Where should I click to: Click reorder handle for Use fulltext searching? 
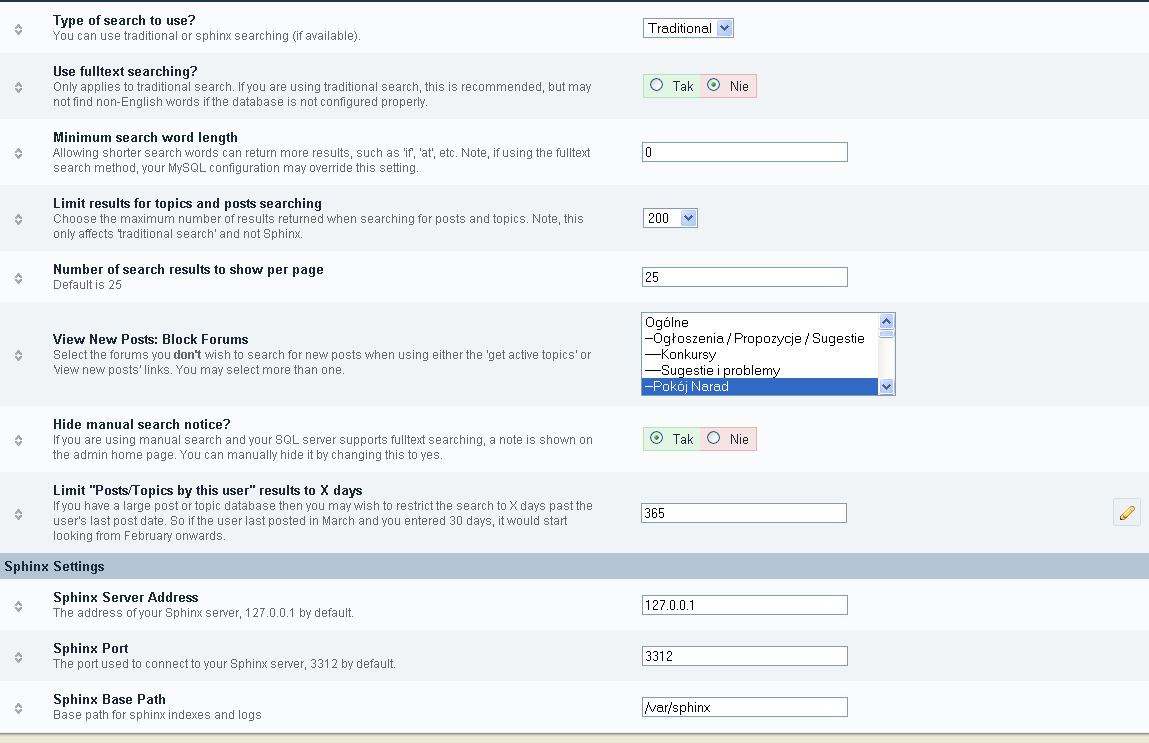click(x=19, y=87)
